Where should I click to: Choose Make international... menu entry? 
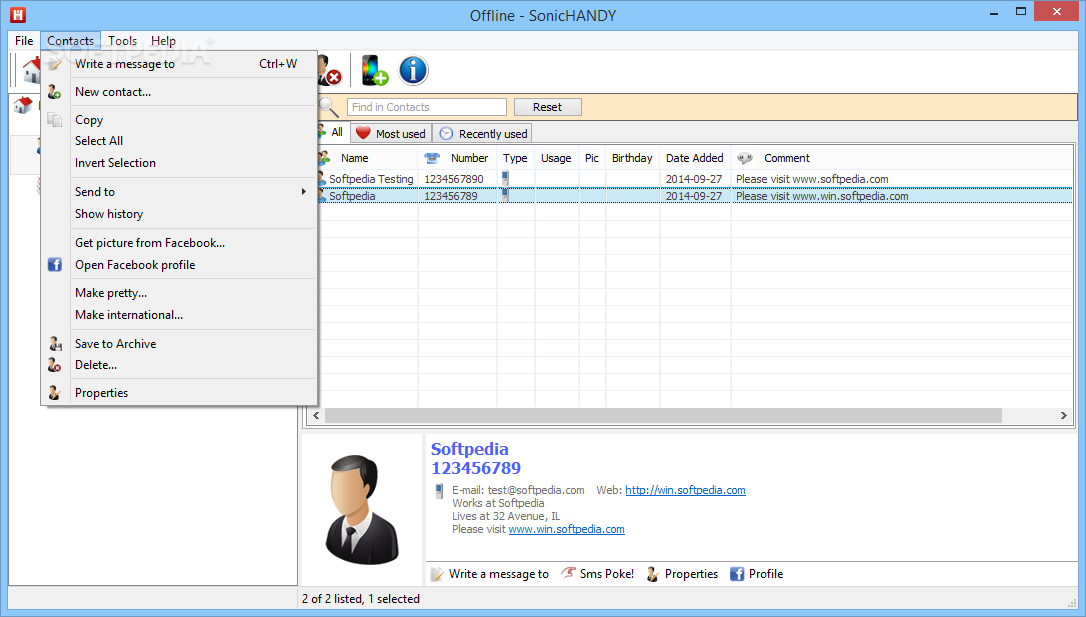pos(179,315)
